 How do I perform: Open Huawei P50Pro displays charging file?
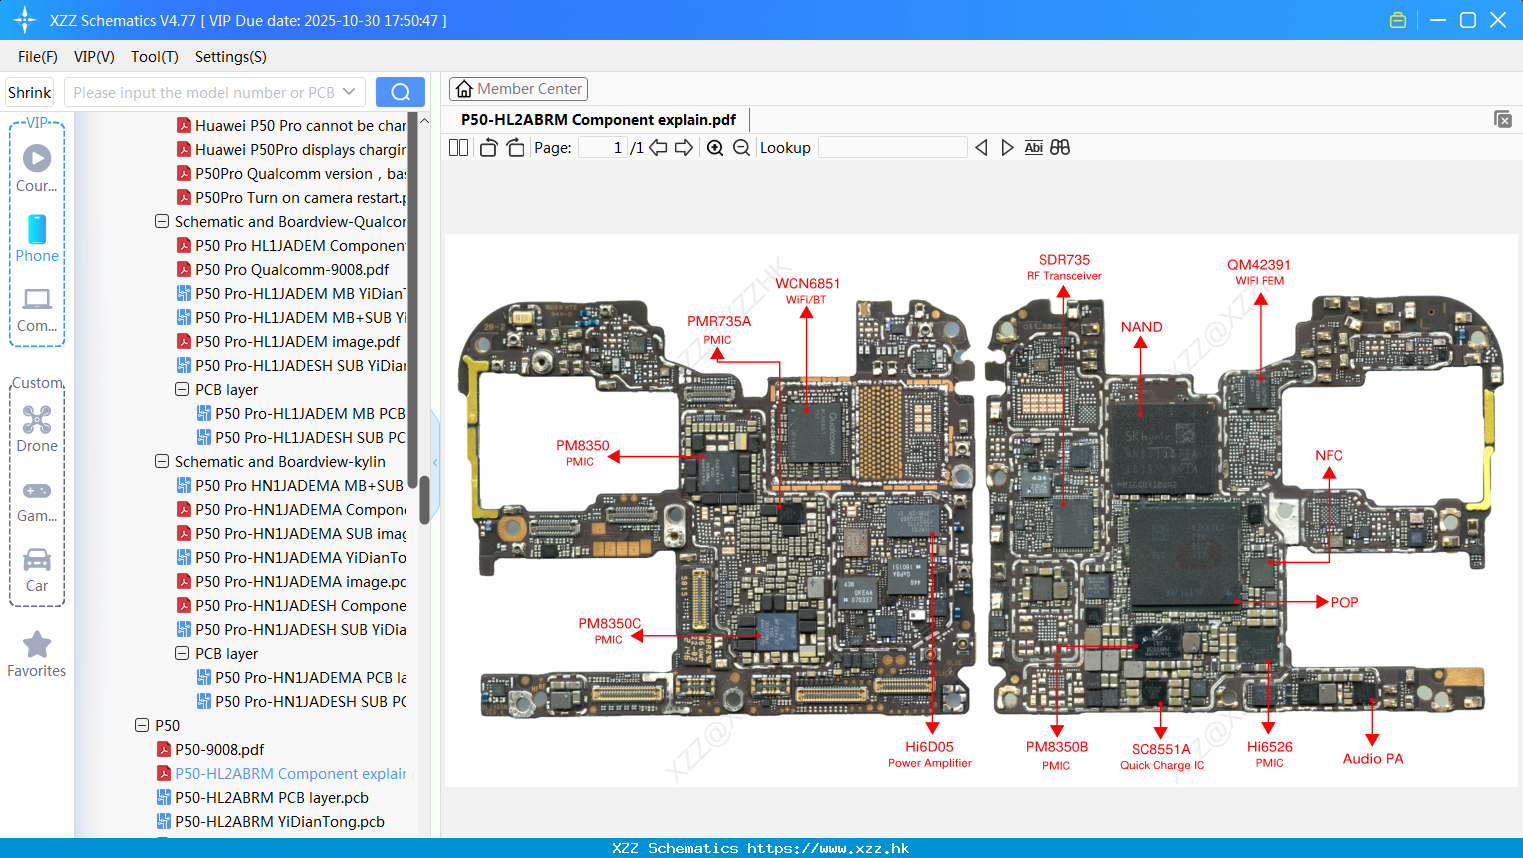[x=291, y=150]
